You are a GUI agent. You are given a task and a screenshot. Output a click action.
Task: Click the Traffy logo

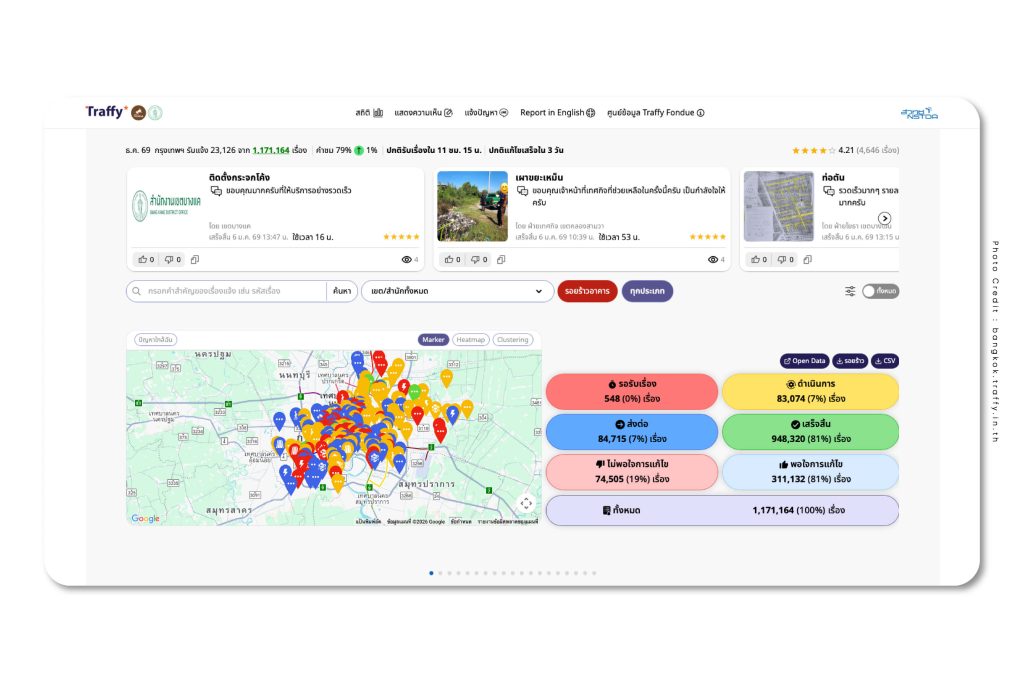[x=105, y=112]
